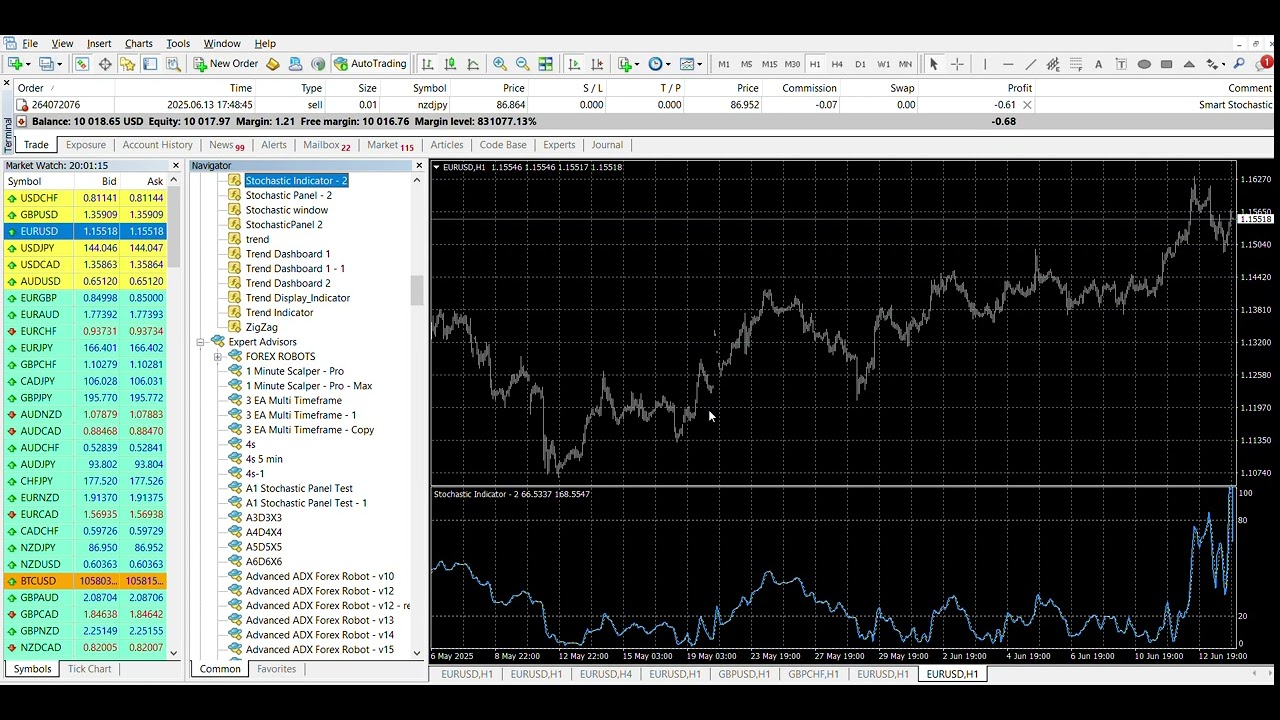Open the Charts menu

(x=138, y=44)
